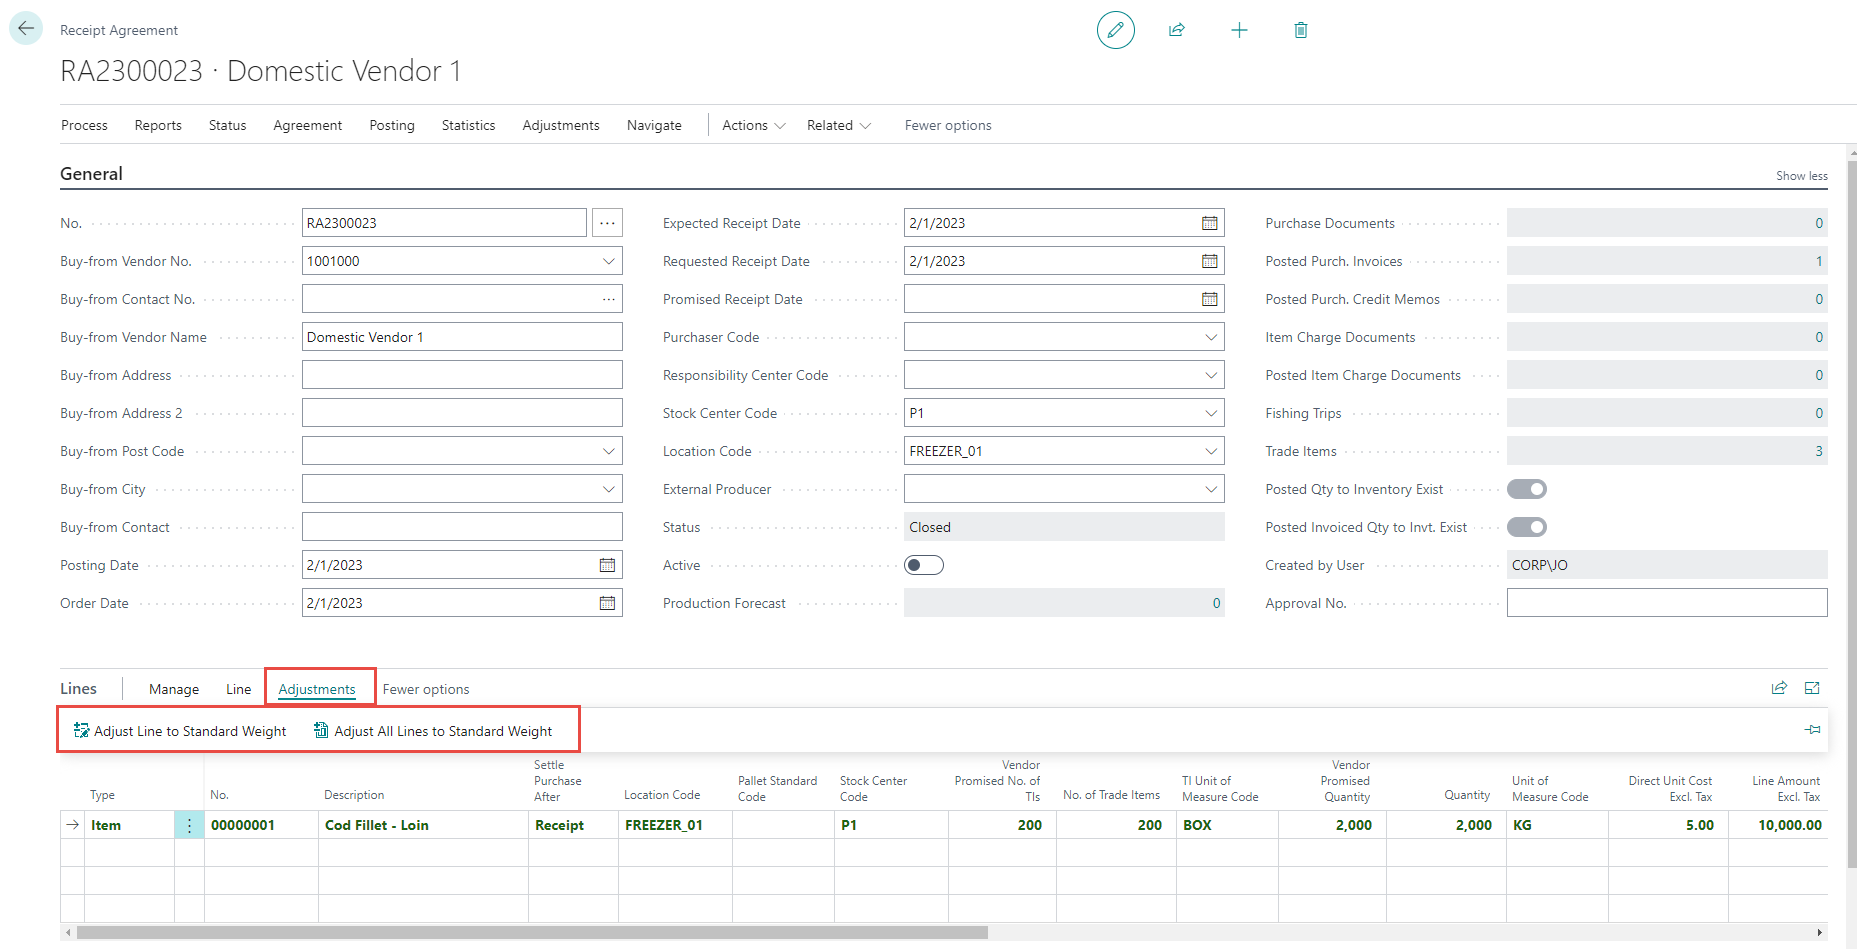
Task: Expand the Buy-from Vendor No. dropdown
Action: tap(608, 261)
